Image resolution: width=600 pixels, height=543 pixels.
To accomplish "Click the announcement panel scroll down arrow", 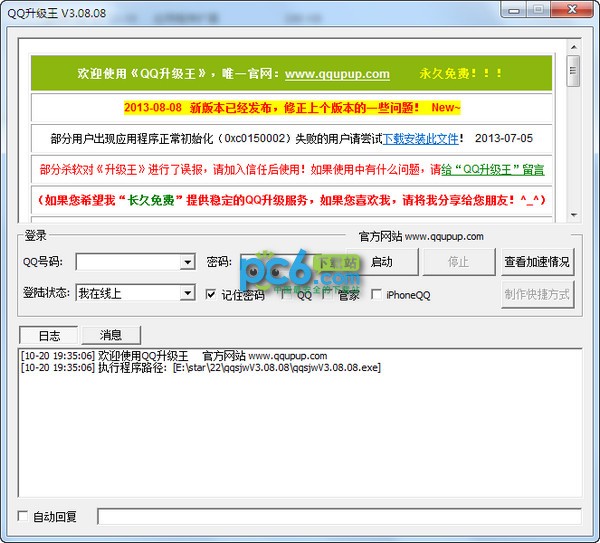I will coord(574,215).
